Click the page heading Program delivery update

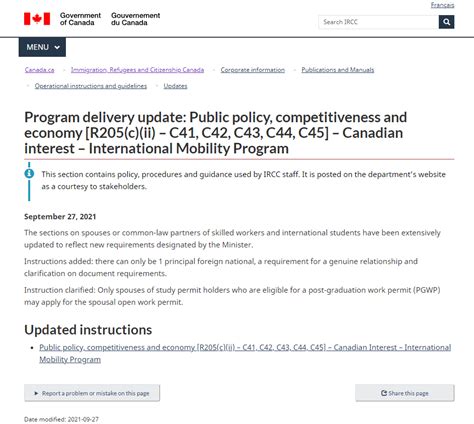tap(216, 133)
